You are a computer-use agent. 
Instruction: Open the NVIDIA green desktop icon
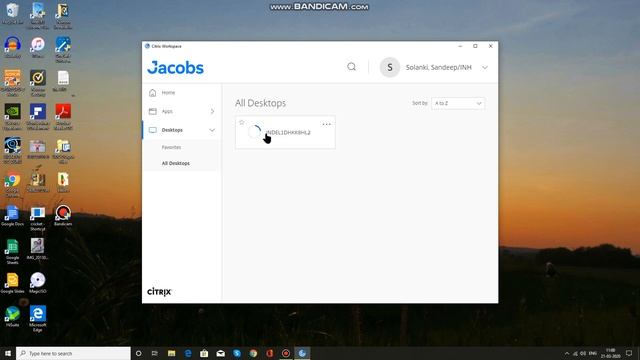point(13,116)
